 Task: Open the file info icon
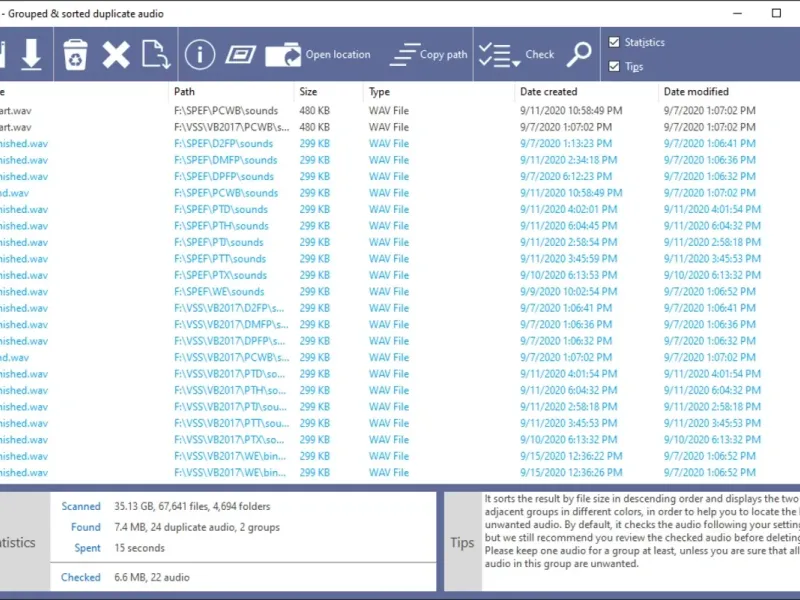199,55
